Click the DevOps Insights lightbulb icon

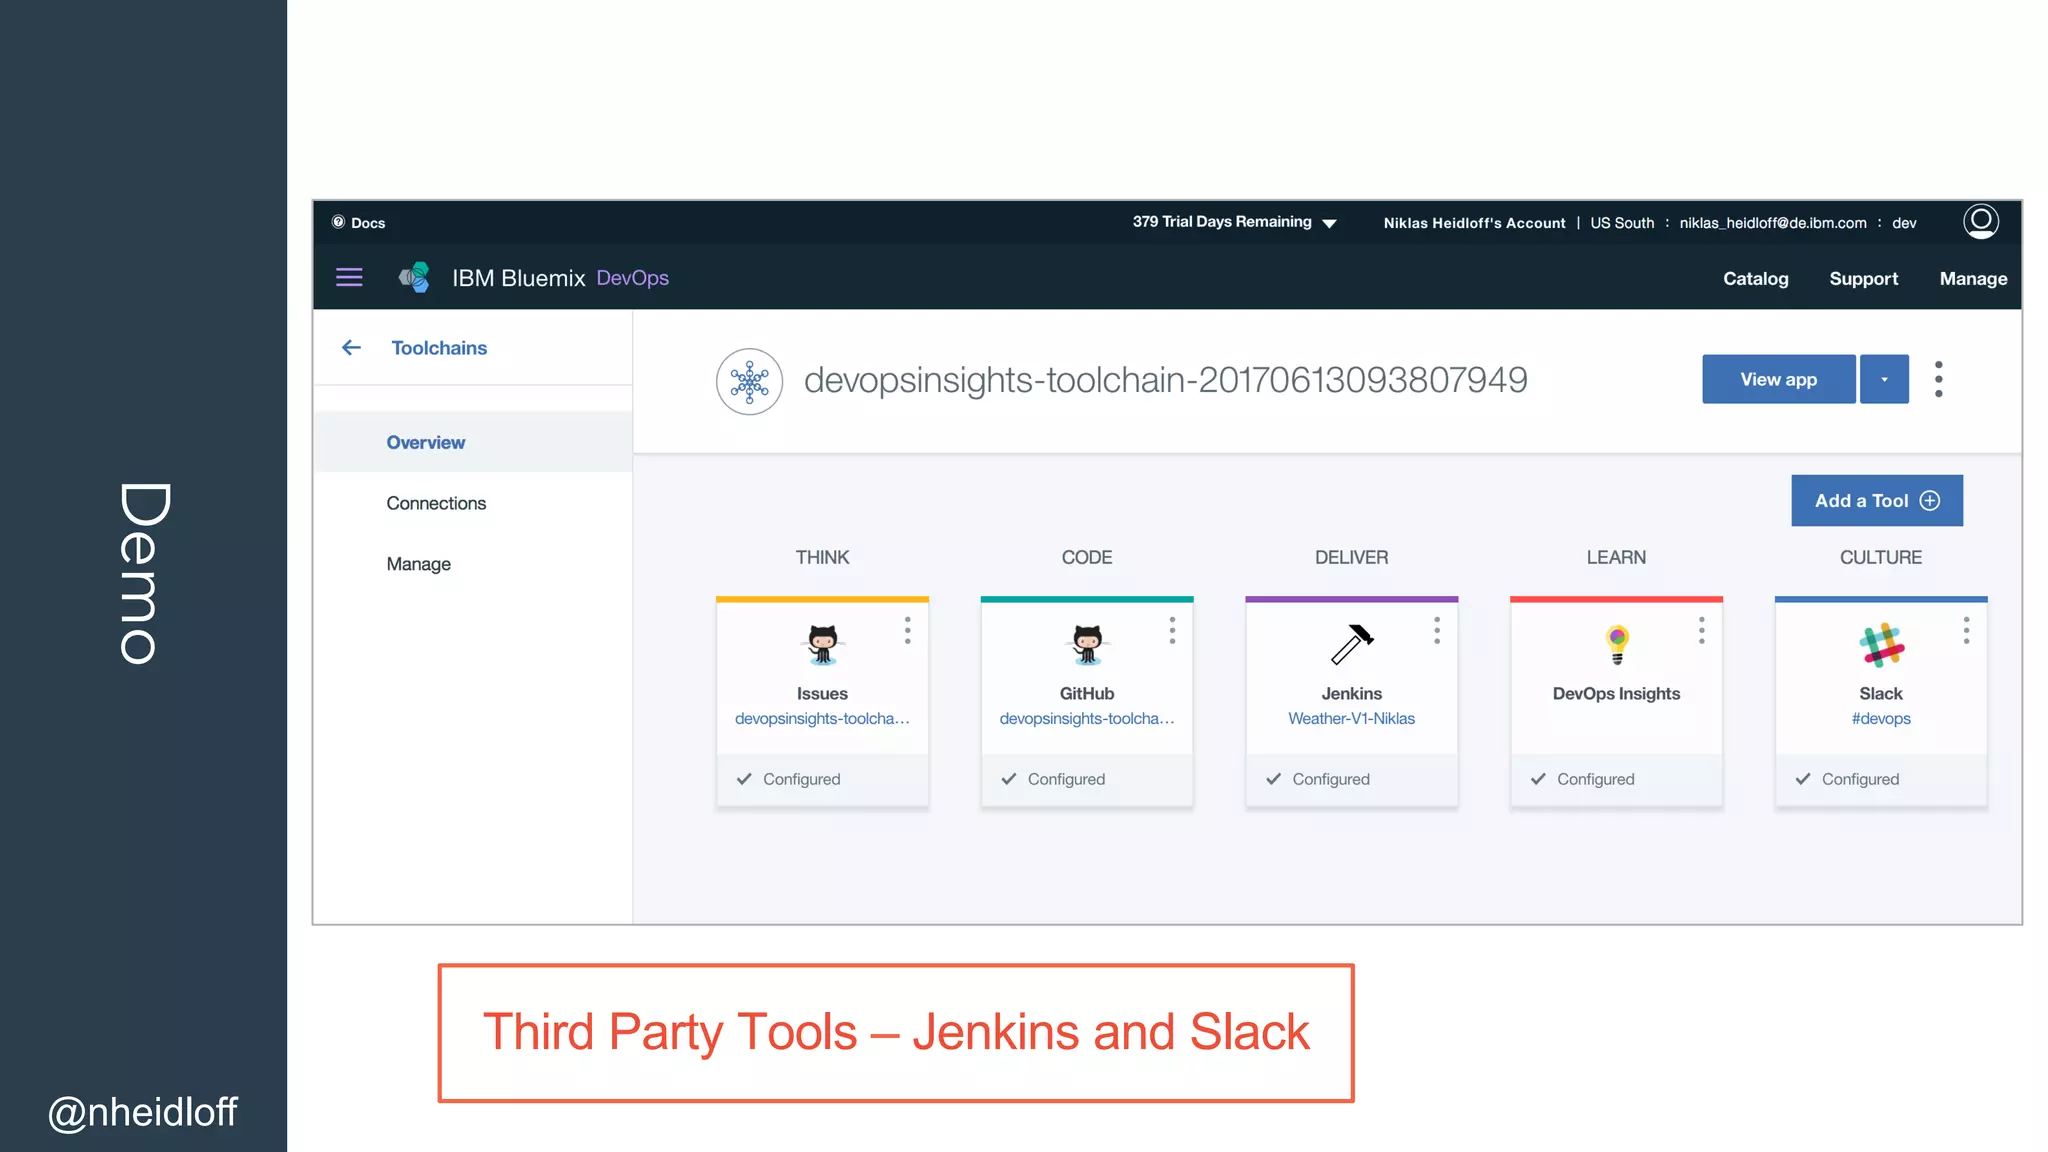pyautogui.click(x=1617, y=645)
